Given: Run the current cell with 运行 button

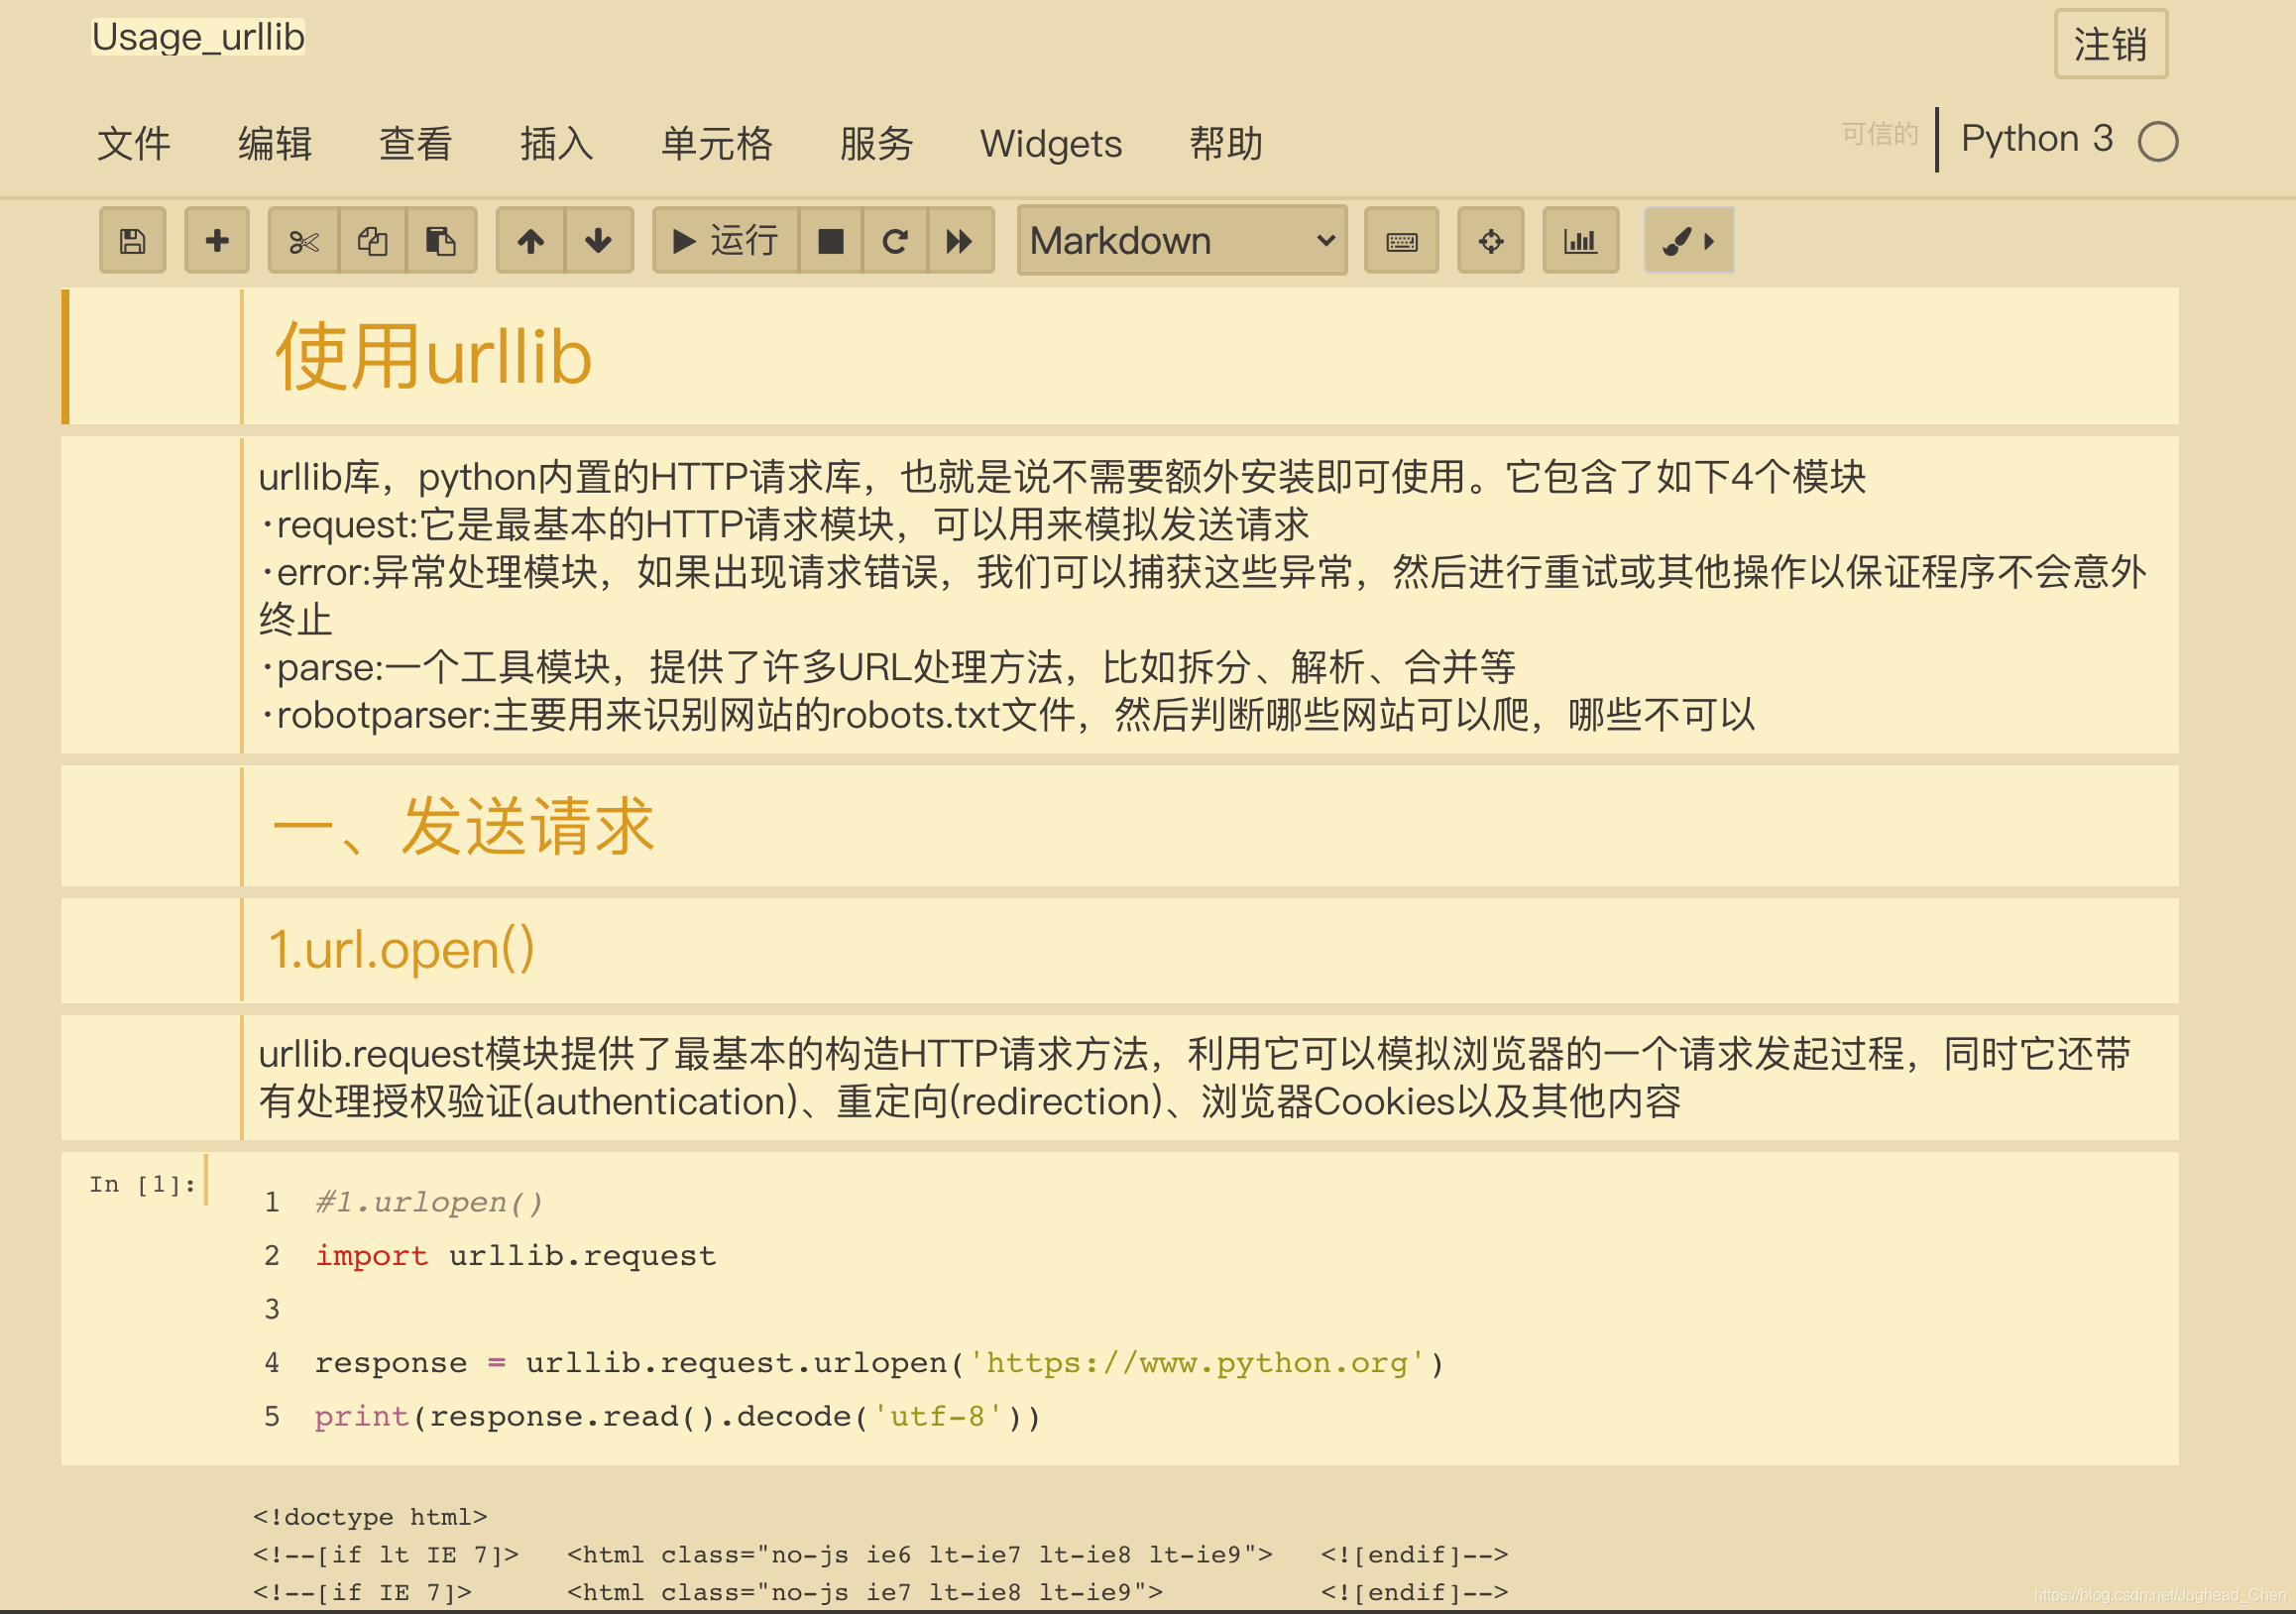Looking at the screenshot, I should pyautogui.click(x=726, y=241).
